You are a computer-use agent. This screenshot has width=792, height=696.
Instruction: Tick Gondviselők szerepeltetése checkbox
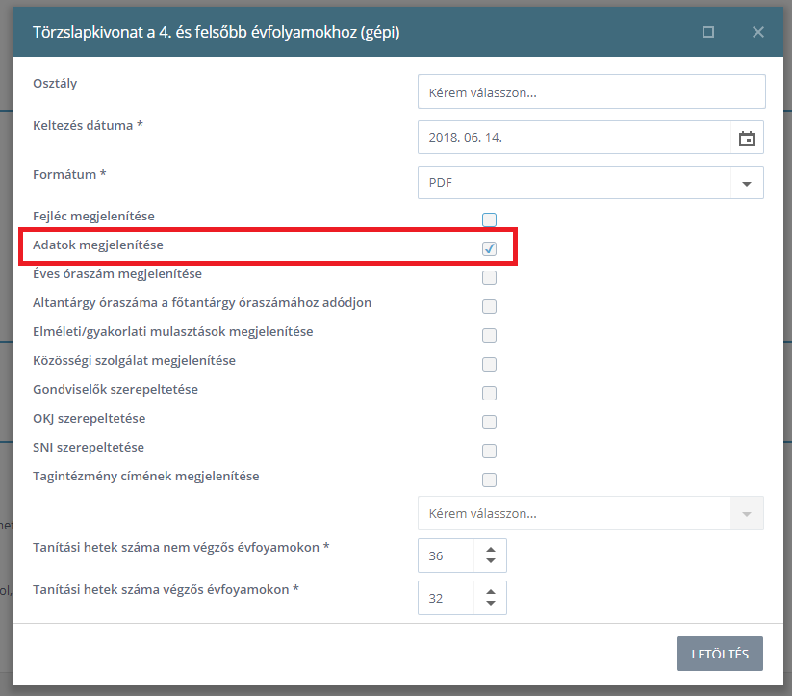coord(489,393)
